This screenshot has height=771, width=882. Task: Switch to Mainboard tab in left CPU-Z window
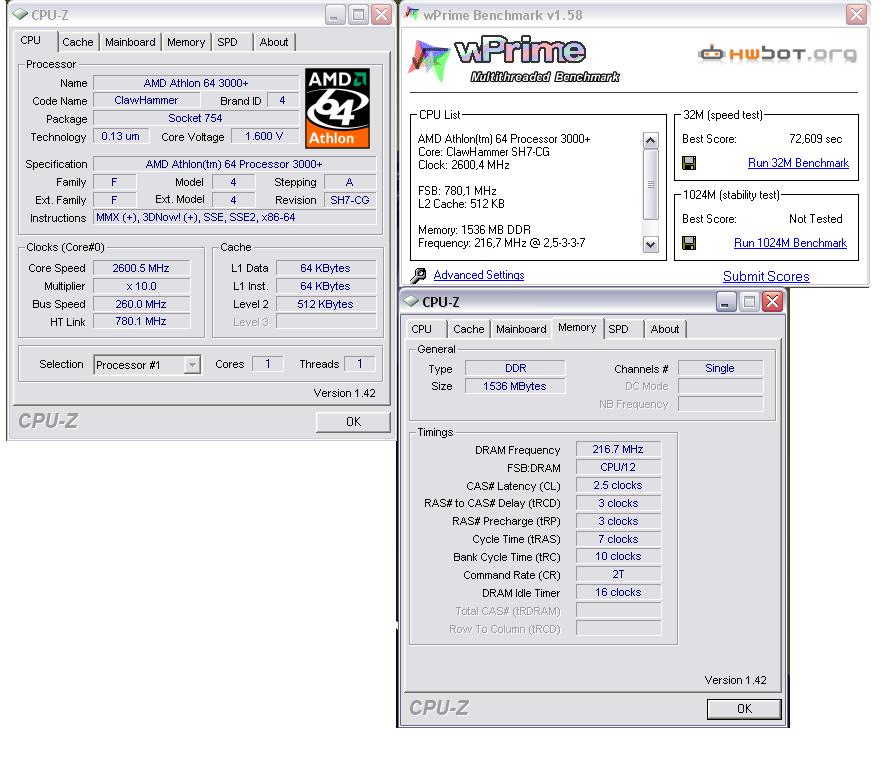coord(130,42)
